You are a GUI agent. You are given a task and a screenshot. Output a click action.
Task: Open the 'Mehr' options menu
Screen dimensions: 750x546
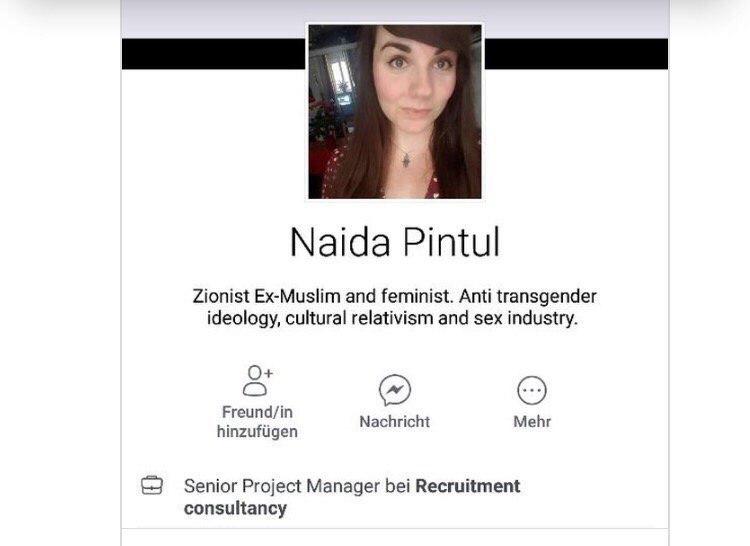[532, 422]
